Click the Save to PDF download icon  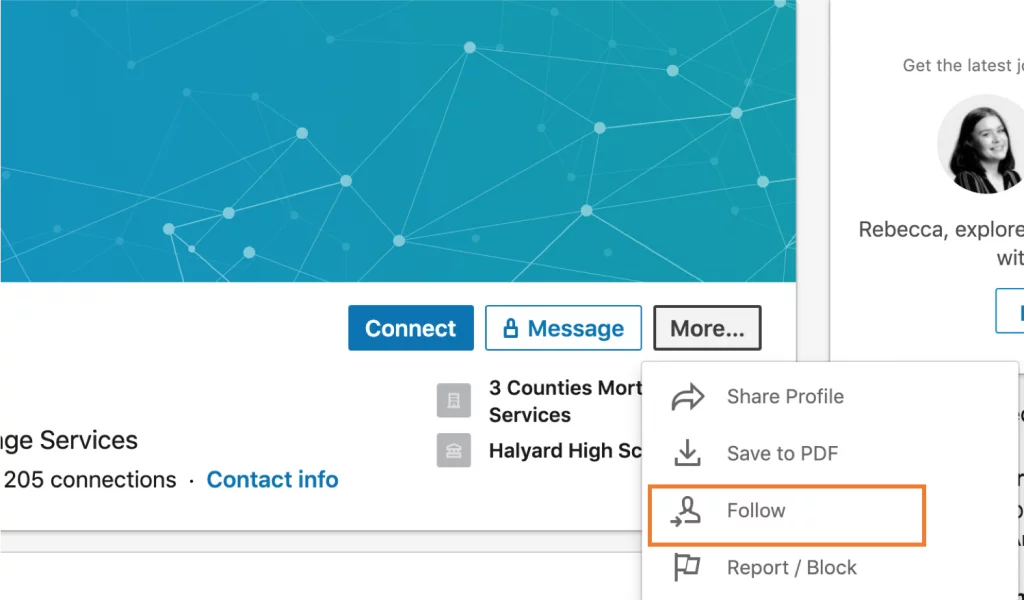tap(688, 453)
